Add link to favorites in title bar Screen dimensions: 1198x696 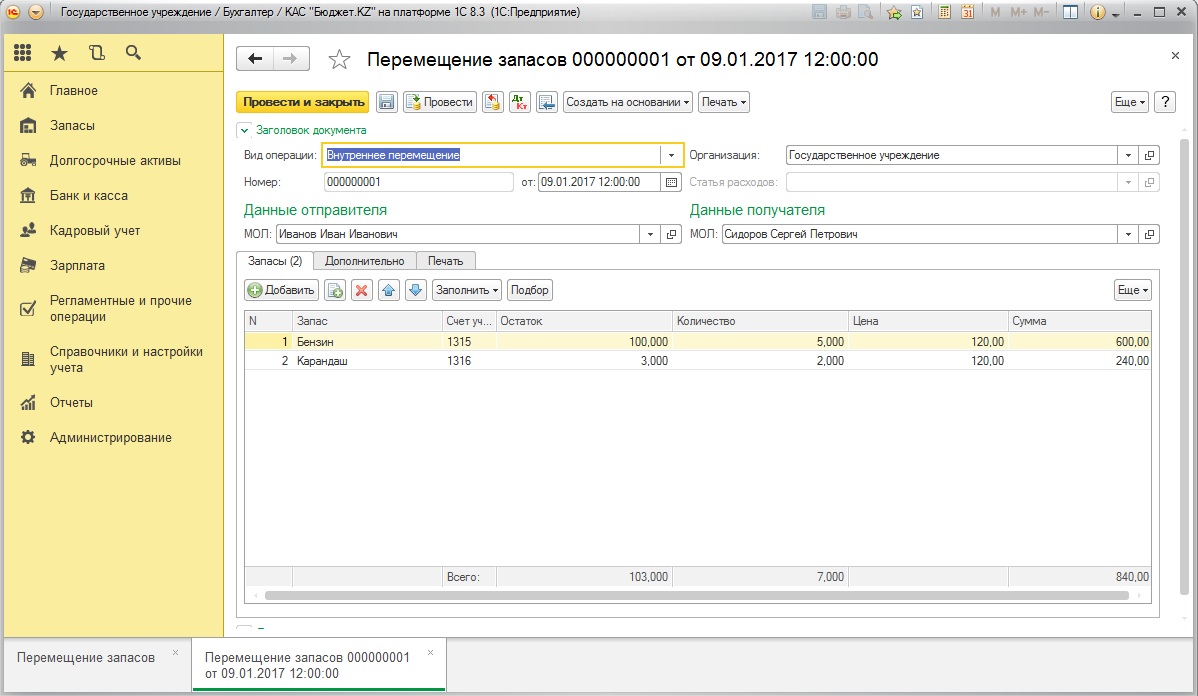894,12
